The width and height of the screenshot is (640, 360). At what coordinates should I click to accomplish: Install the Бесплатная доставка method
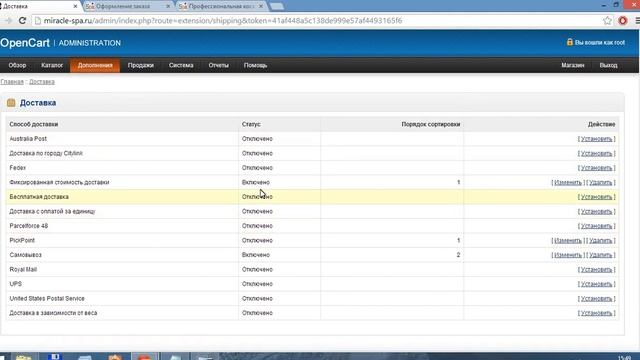coord(596,197)
